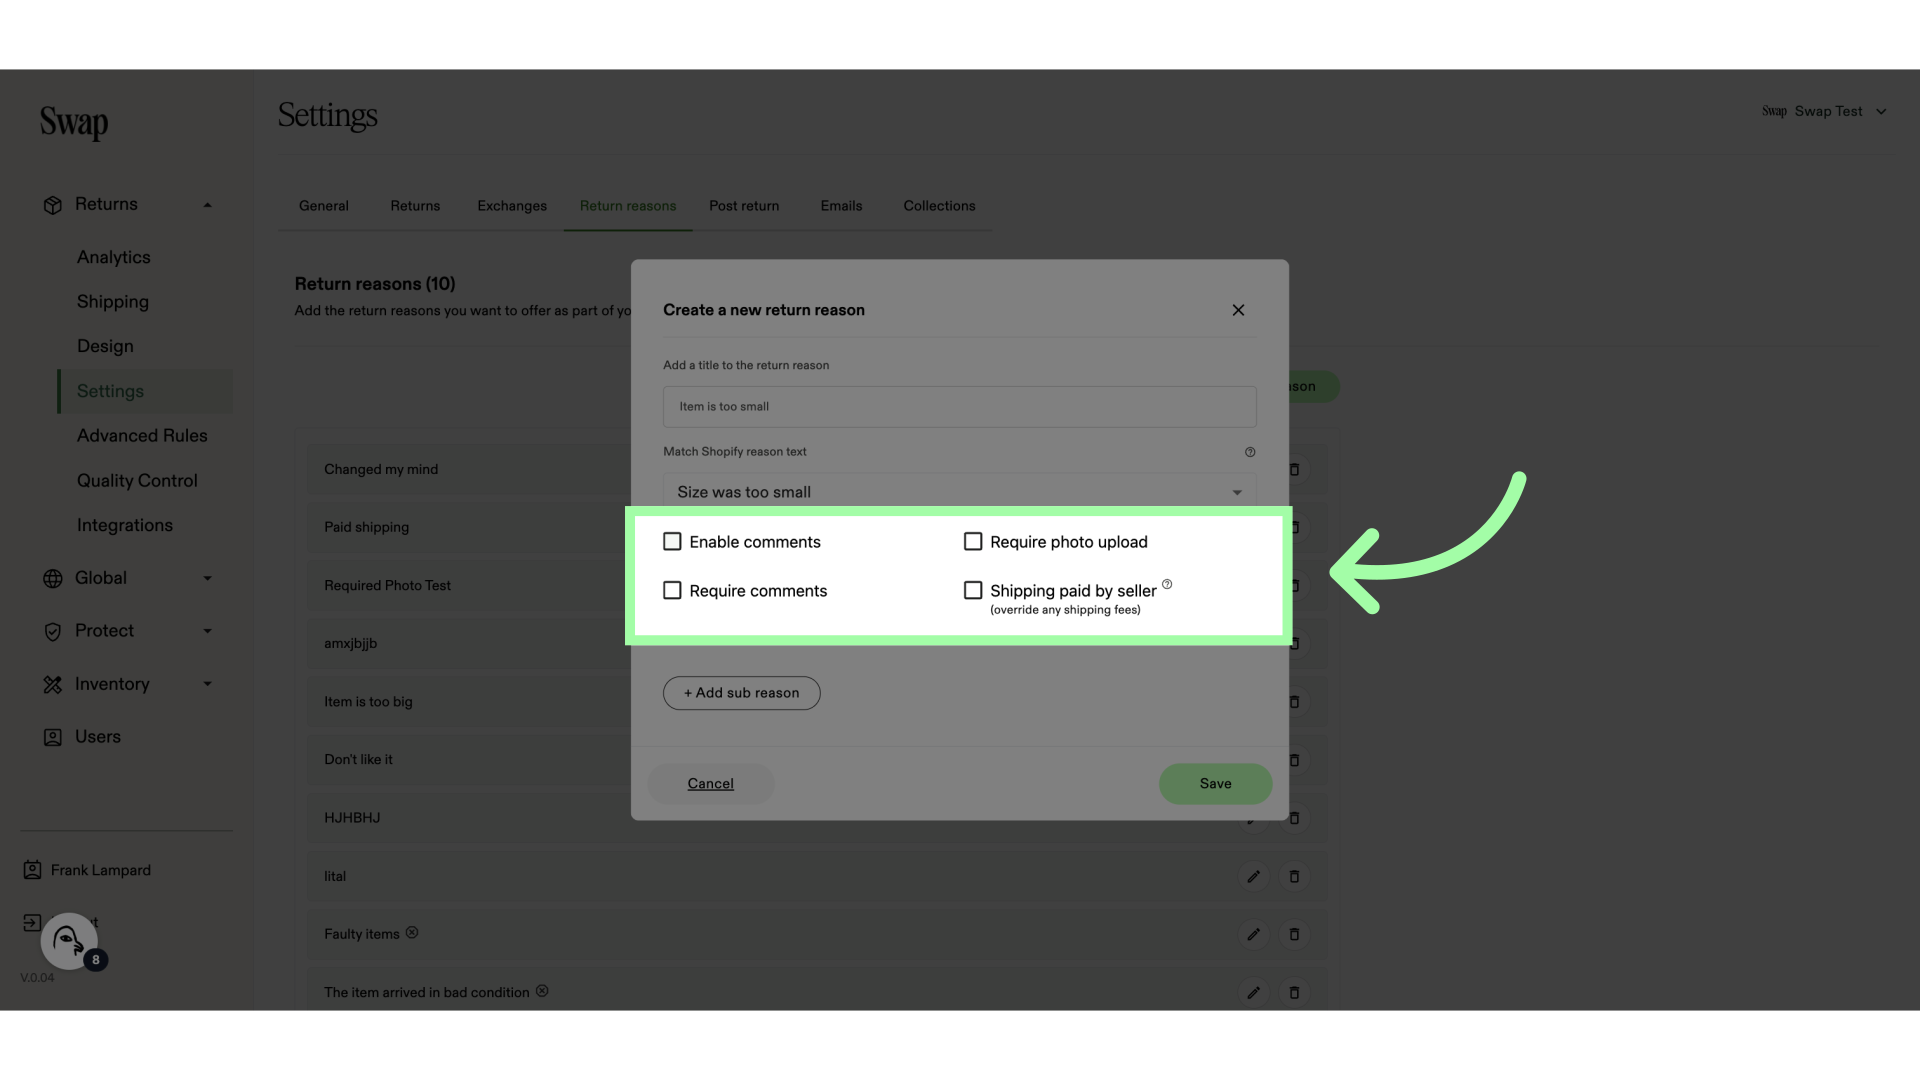Cancel creating the return reason
1920x1080 pixels.
coord(711,784)
